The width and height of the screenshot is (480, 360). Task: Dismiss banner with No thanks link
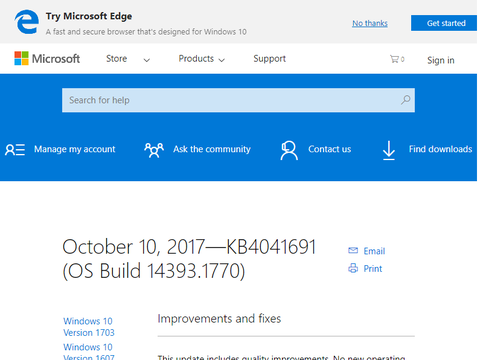pos(370,23)
